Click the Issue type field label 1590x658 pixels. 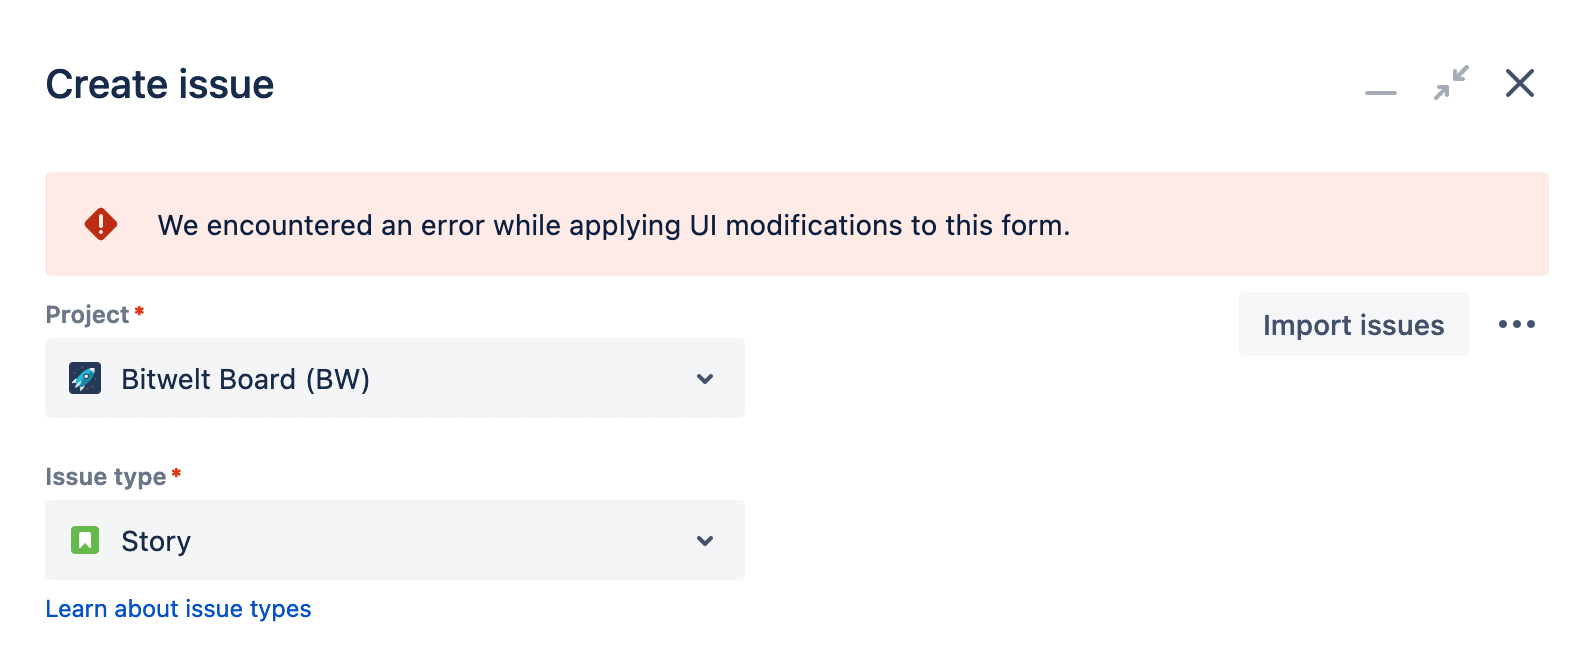tap(105, 477)
